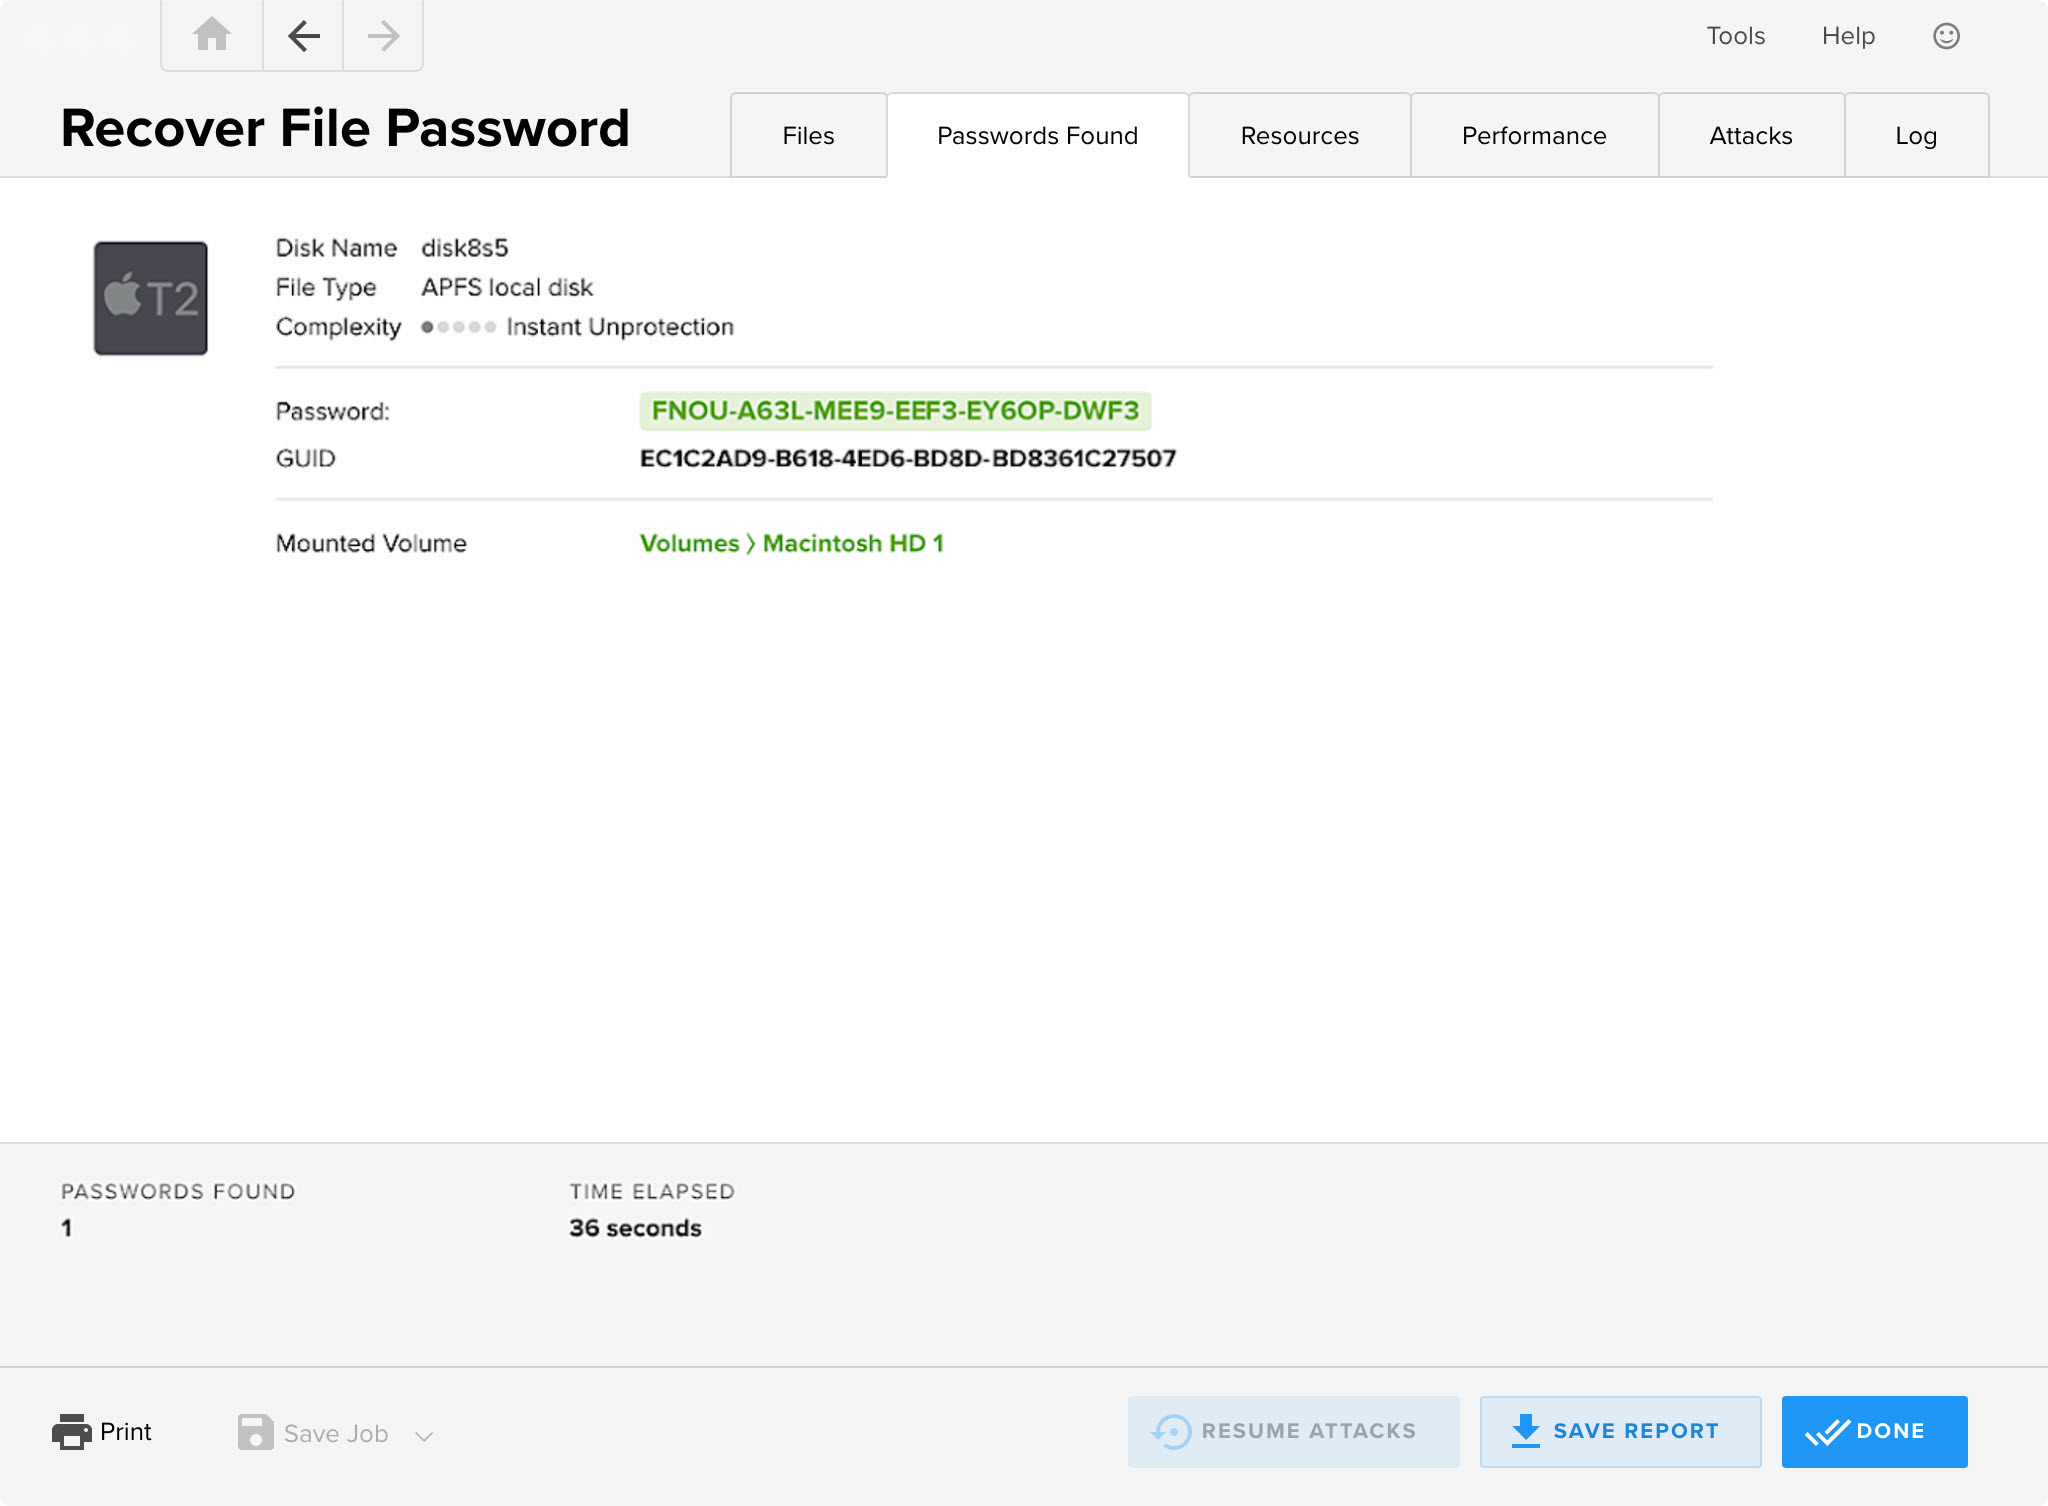Go back using the back arrow icon

coord(301,35)
